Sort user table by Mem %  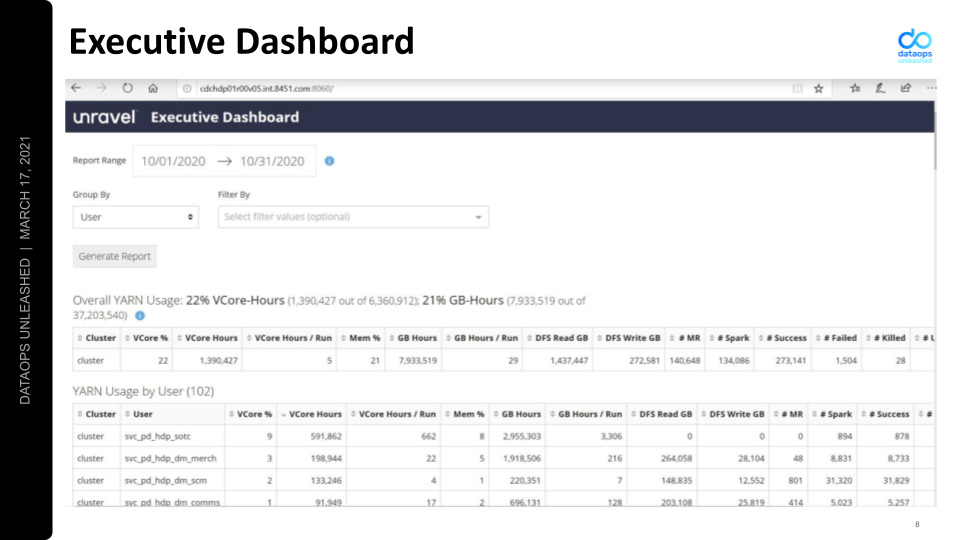click(465, 414)
